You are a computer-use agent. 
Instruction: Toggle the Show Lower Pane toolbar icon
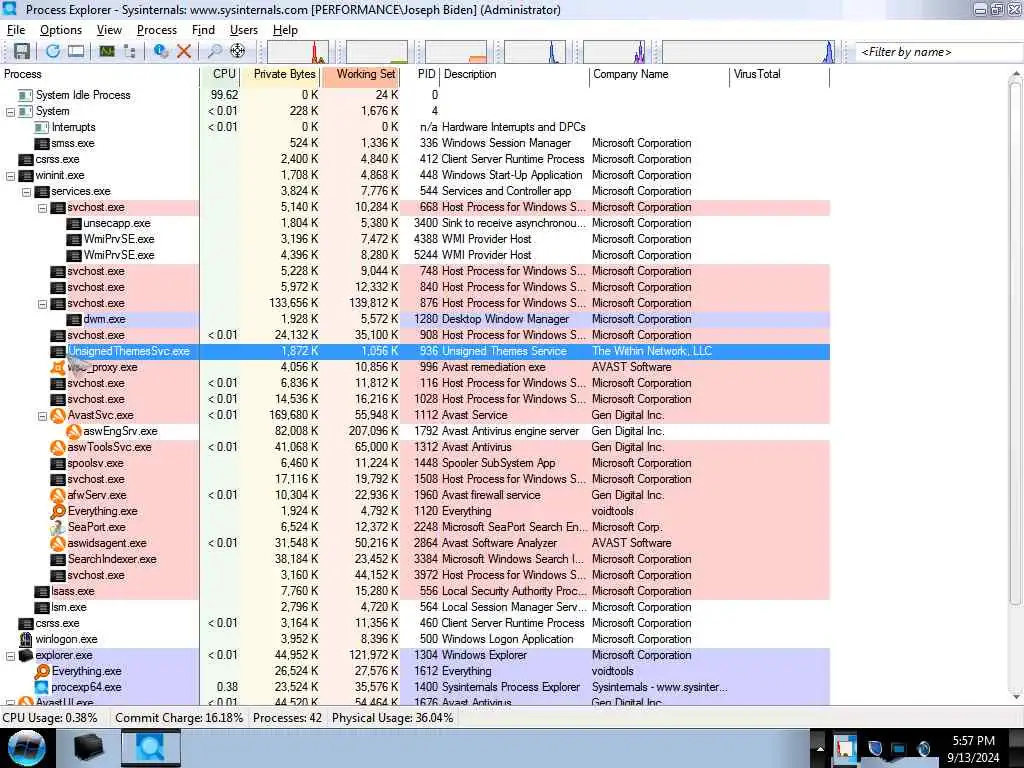(x=76, y=51)
